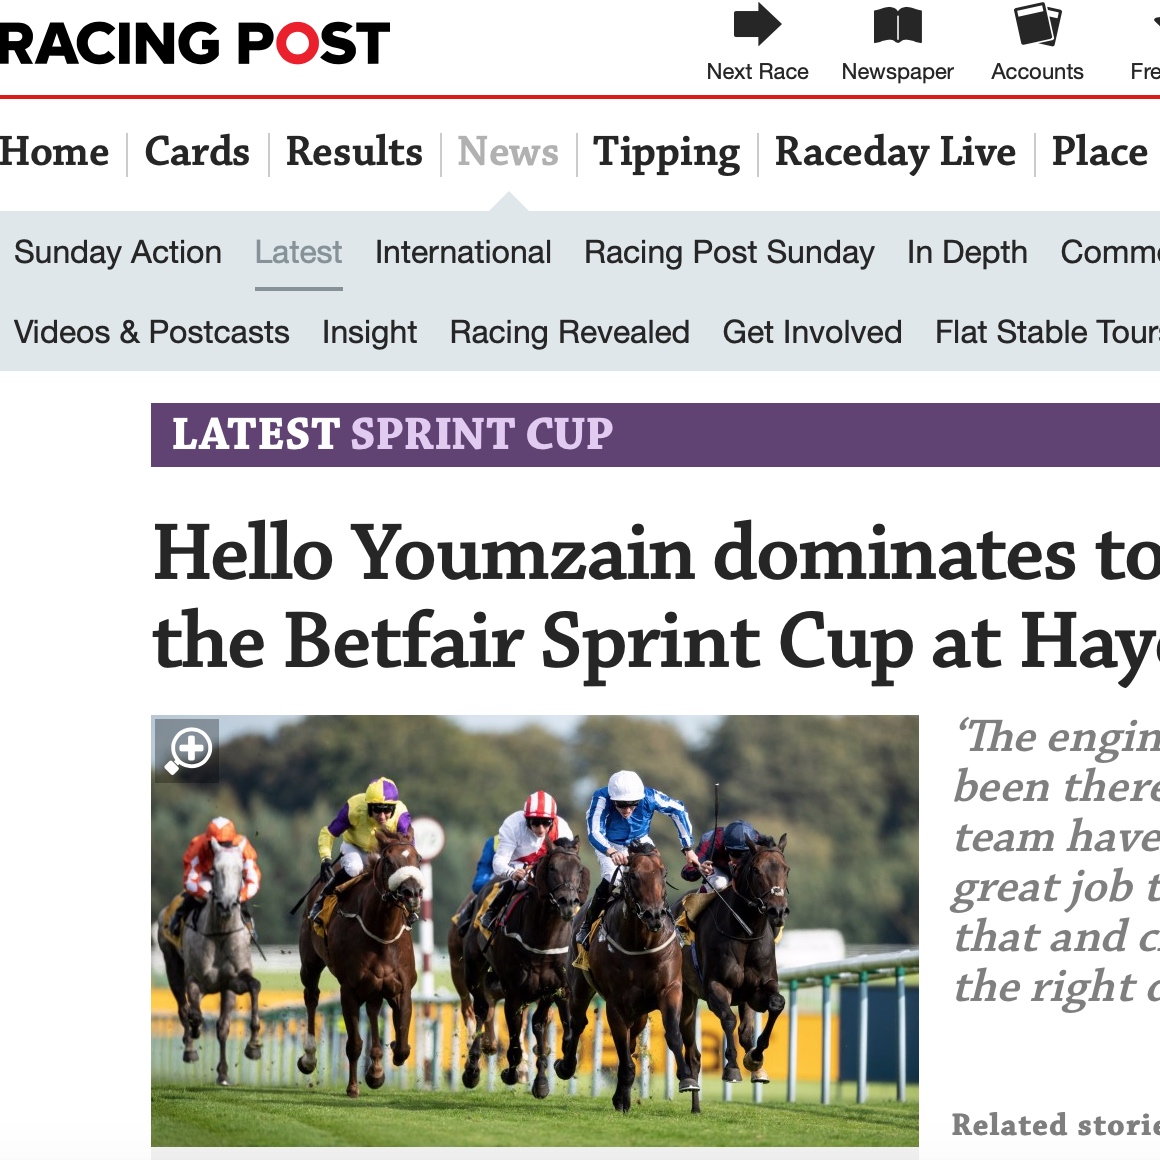
Task: Switch to Raceday Live
Action: tap(895, 152)
